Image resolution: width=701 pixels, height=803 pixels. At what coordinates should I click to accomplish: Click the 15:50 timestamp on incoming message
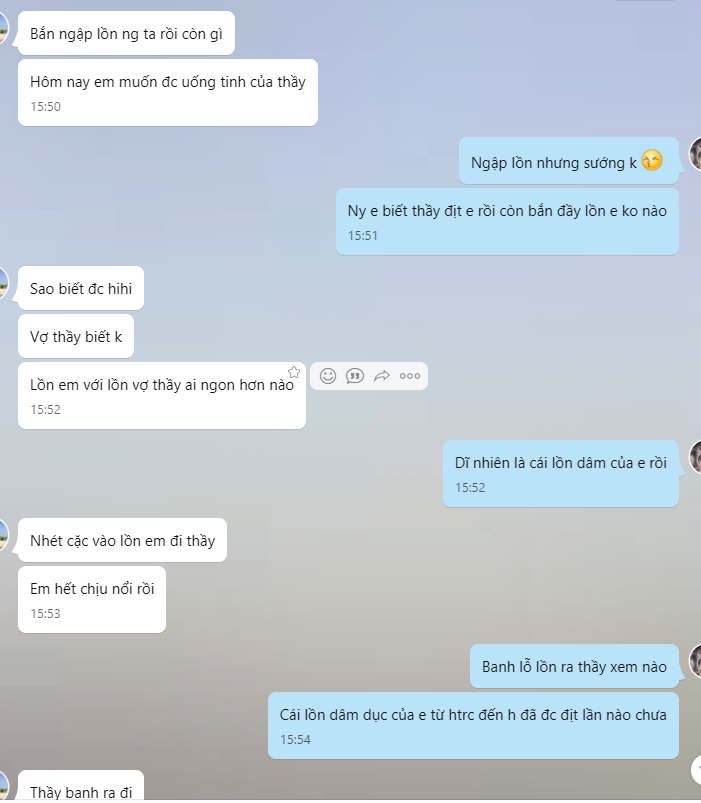click(x=45, y=107)
